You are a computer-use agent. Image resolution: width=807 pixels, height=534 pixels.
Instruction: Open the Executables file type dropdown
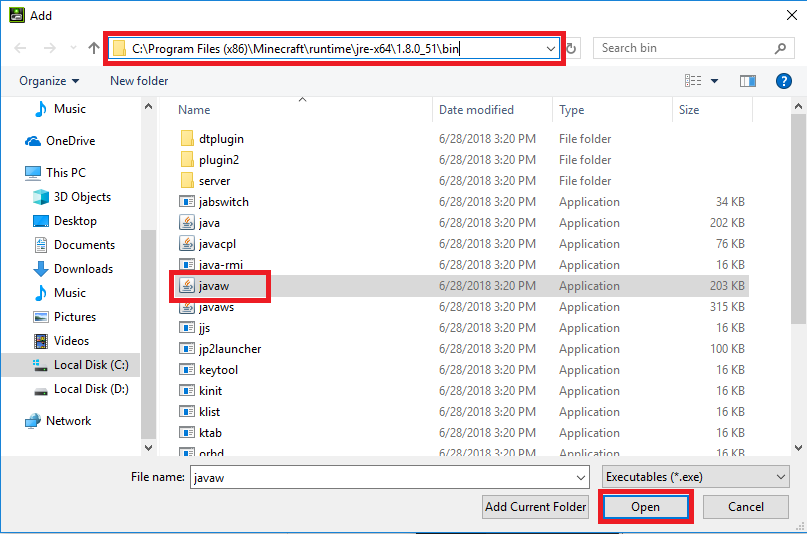tap(696, 477)
